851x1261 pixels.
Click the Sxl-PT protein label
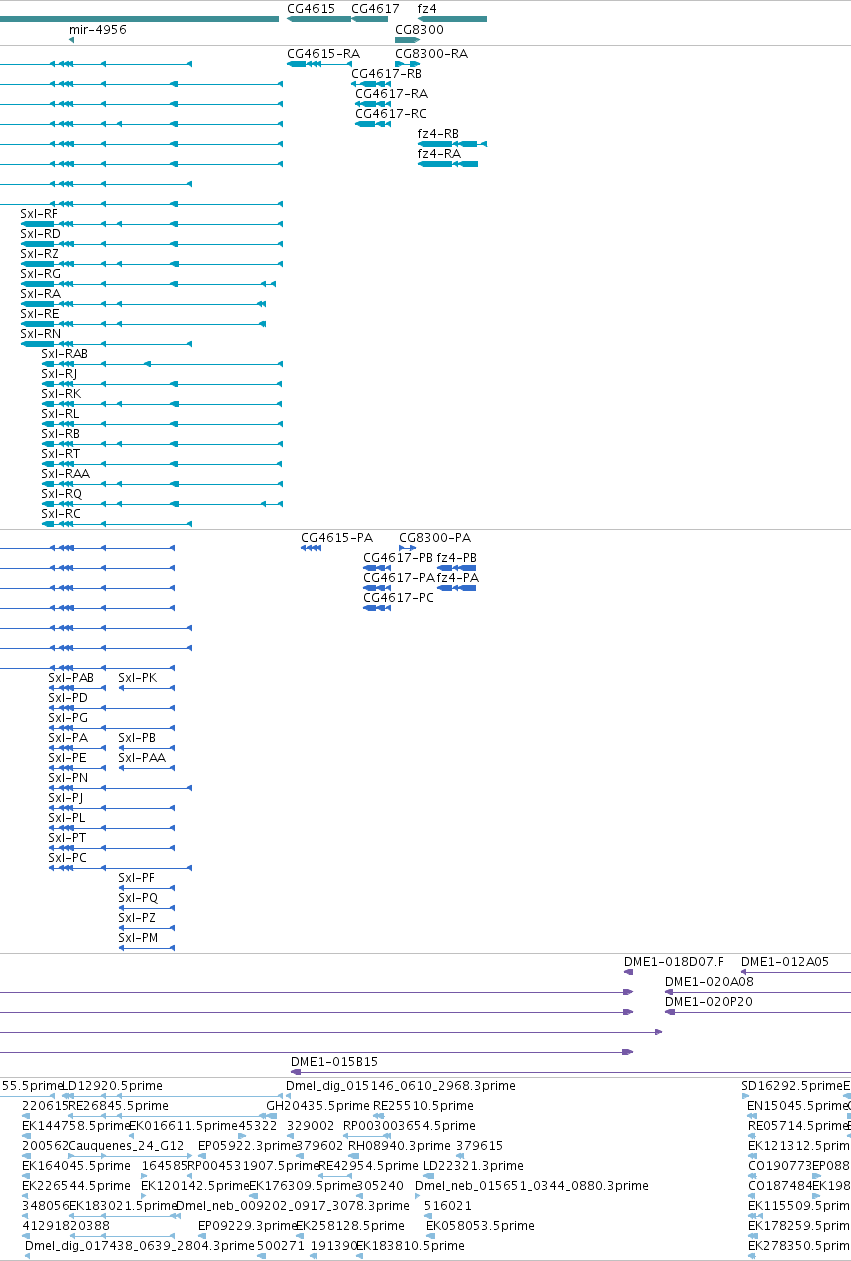pos(67,838)
